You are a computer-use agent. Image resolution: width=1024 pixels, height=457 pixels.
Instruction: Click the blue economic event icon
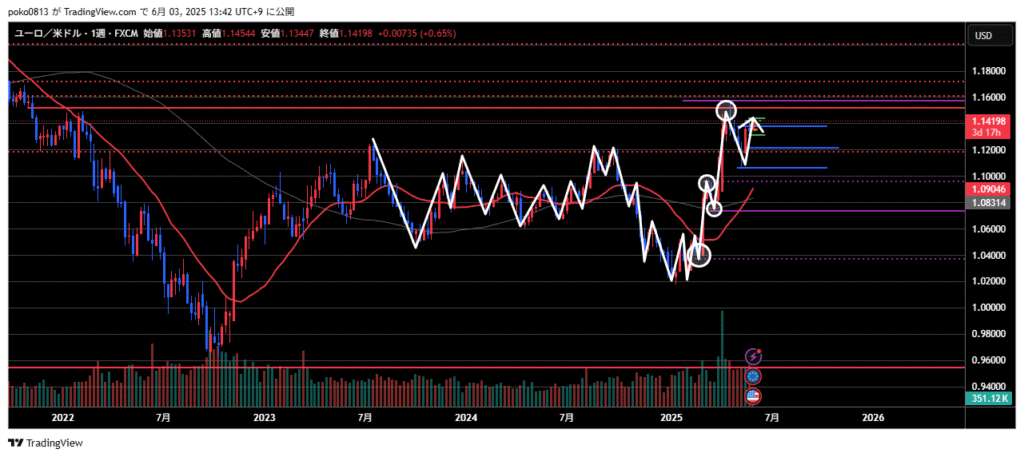pos(753,376)
